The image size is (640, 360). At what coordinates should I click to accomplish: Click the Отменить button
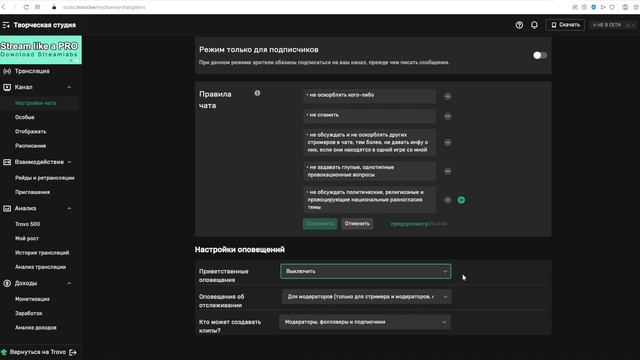click(357, 224)
